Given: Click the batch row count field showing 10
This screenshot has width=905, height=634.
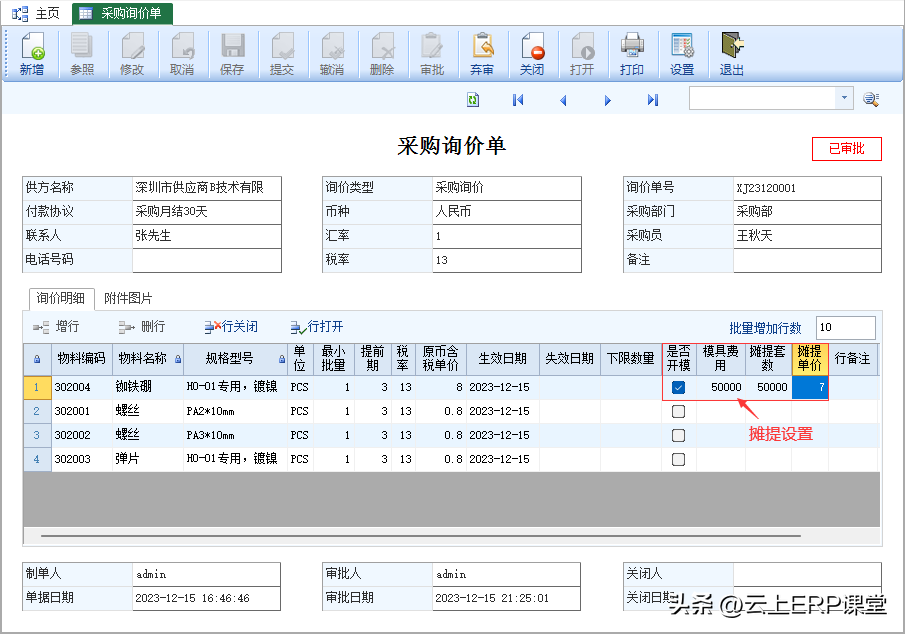Looking at the screenshot, I should coord(846,327).
